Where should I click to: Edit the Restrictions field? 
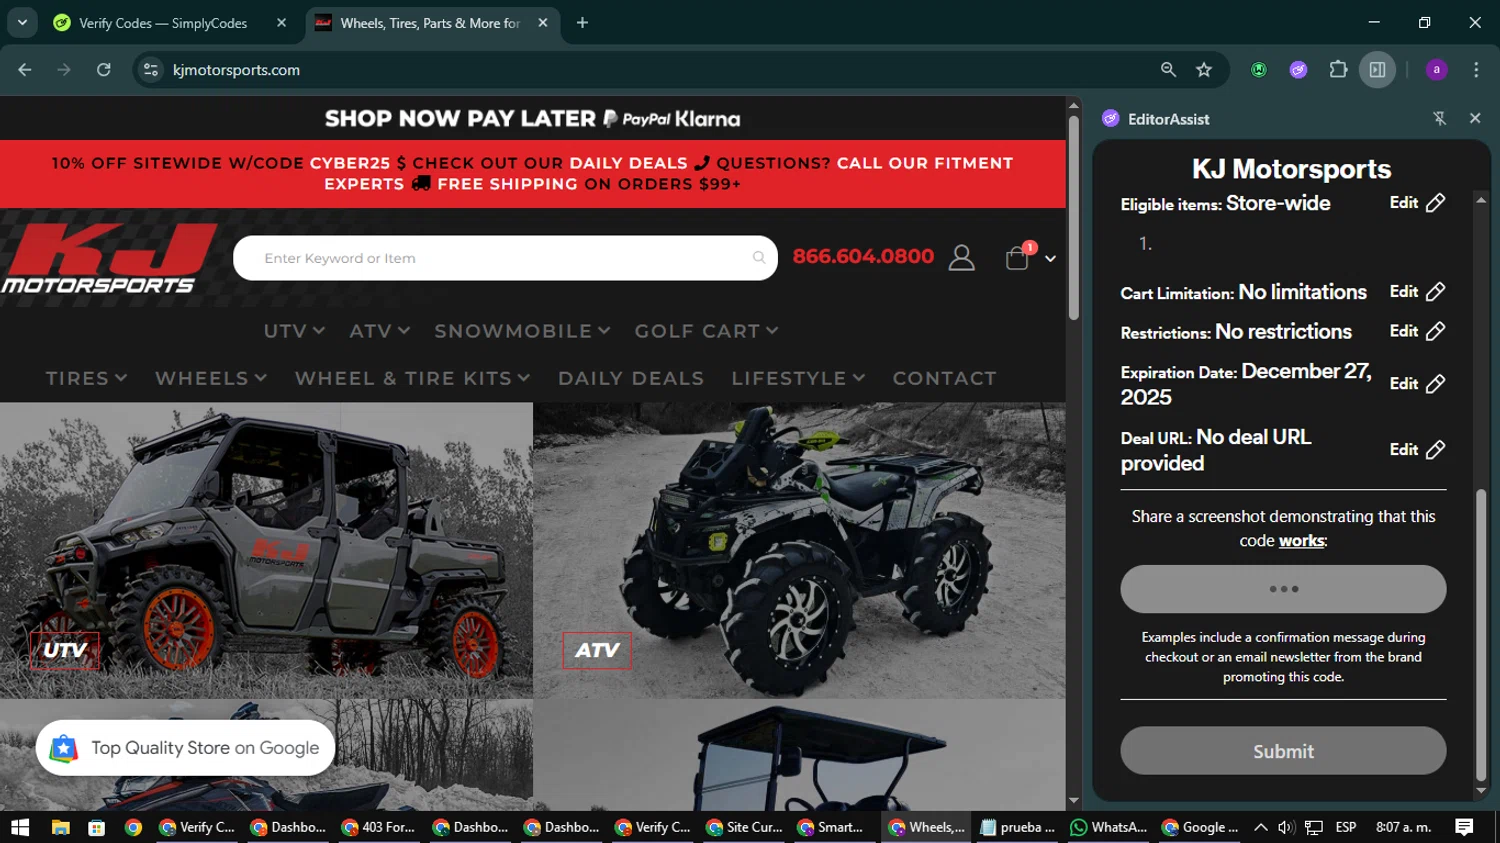(x=1417, y=331)
